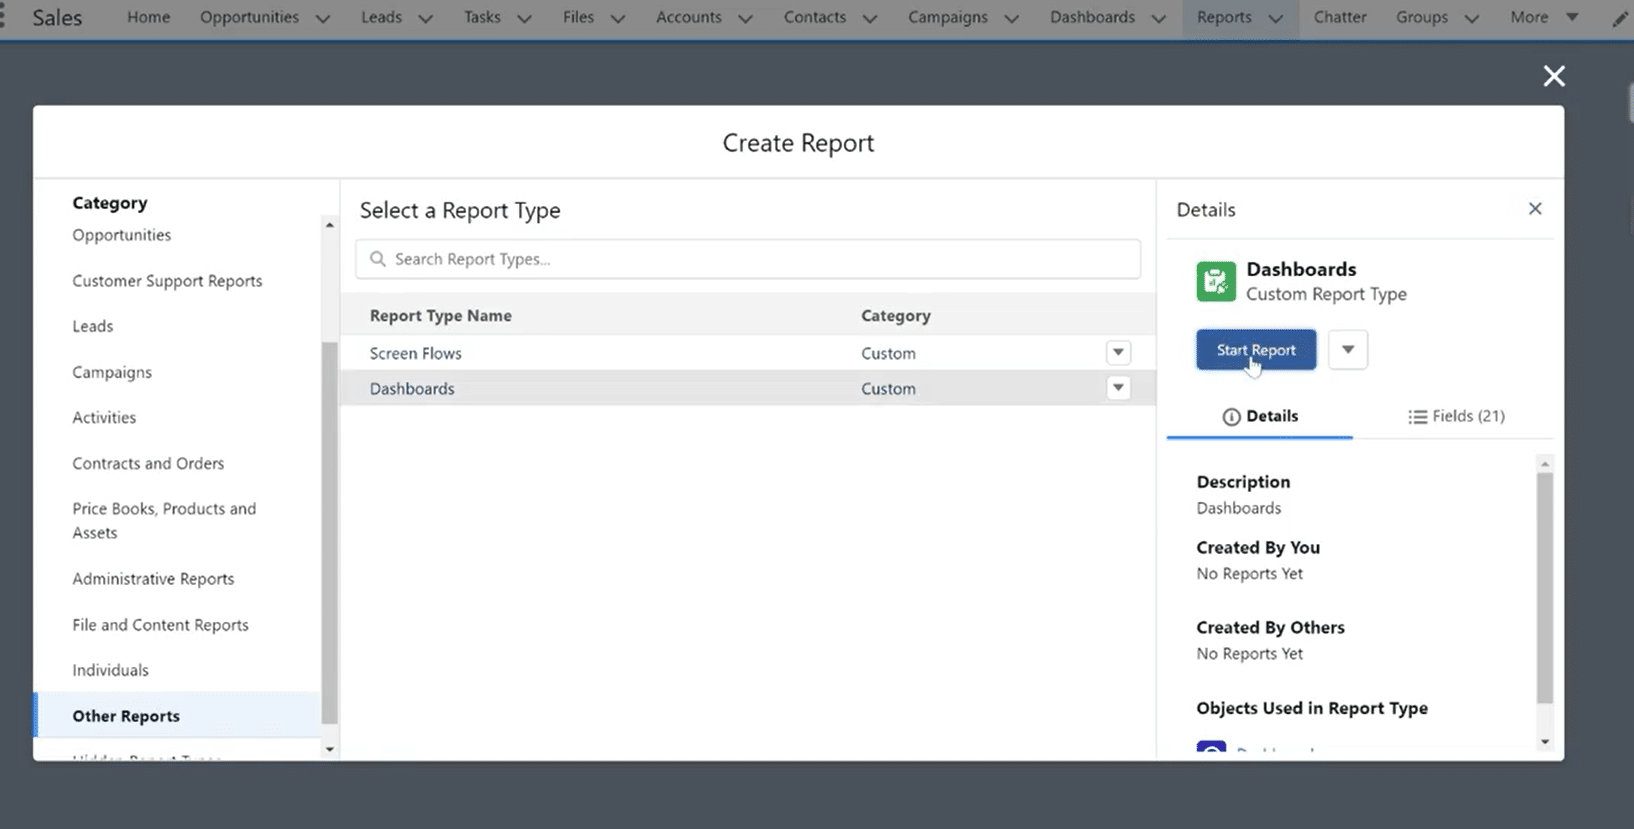Open the Dashboards row action dropdown
Viewport: 1634px width, 829px height.
(x=1118, y=388)
